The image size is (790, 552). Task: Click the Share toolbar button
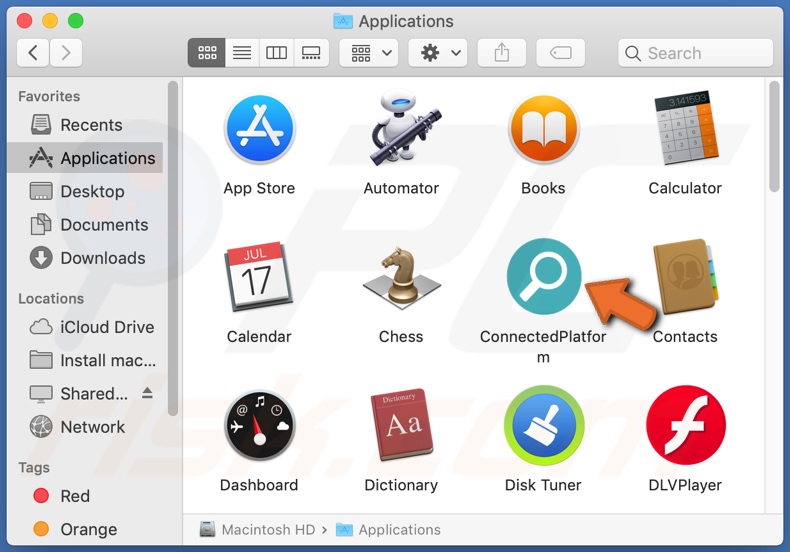[502, 53]
